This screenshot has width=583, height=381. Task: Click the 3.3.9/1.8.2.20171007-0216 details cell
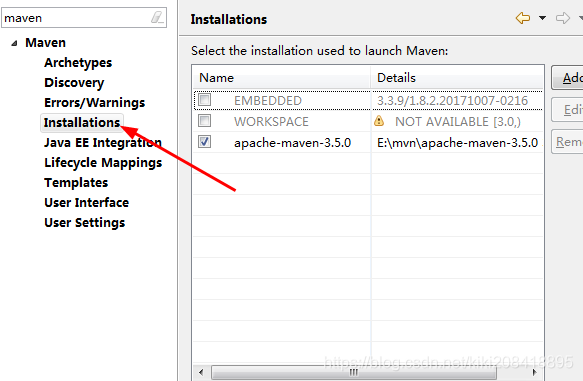pyautogui.click(x=452, y=101)
